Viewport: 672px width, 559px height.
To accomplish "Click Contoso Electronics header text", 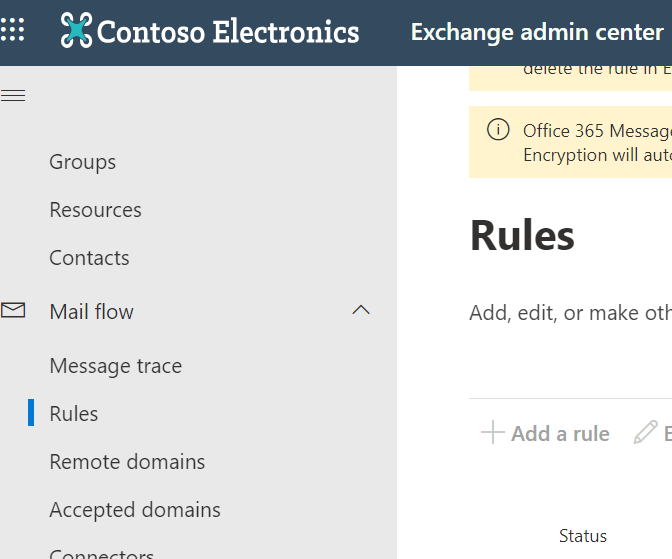I will point(228,31).
